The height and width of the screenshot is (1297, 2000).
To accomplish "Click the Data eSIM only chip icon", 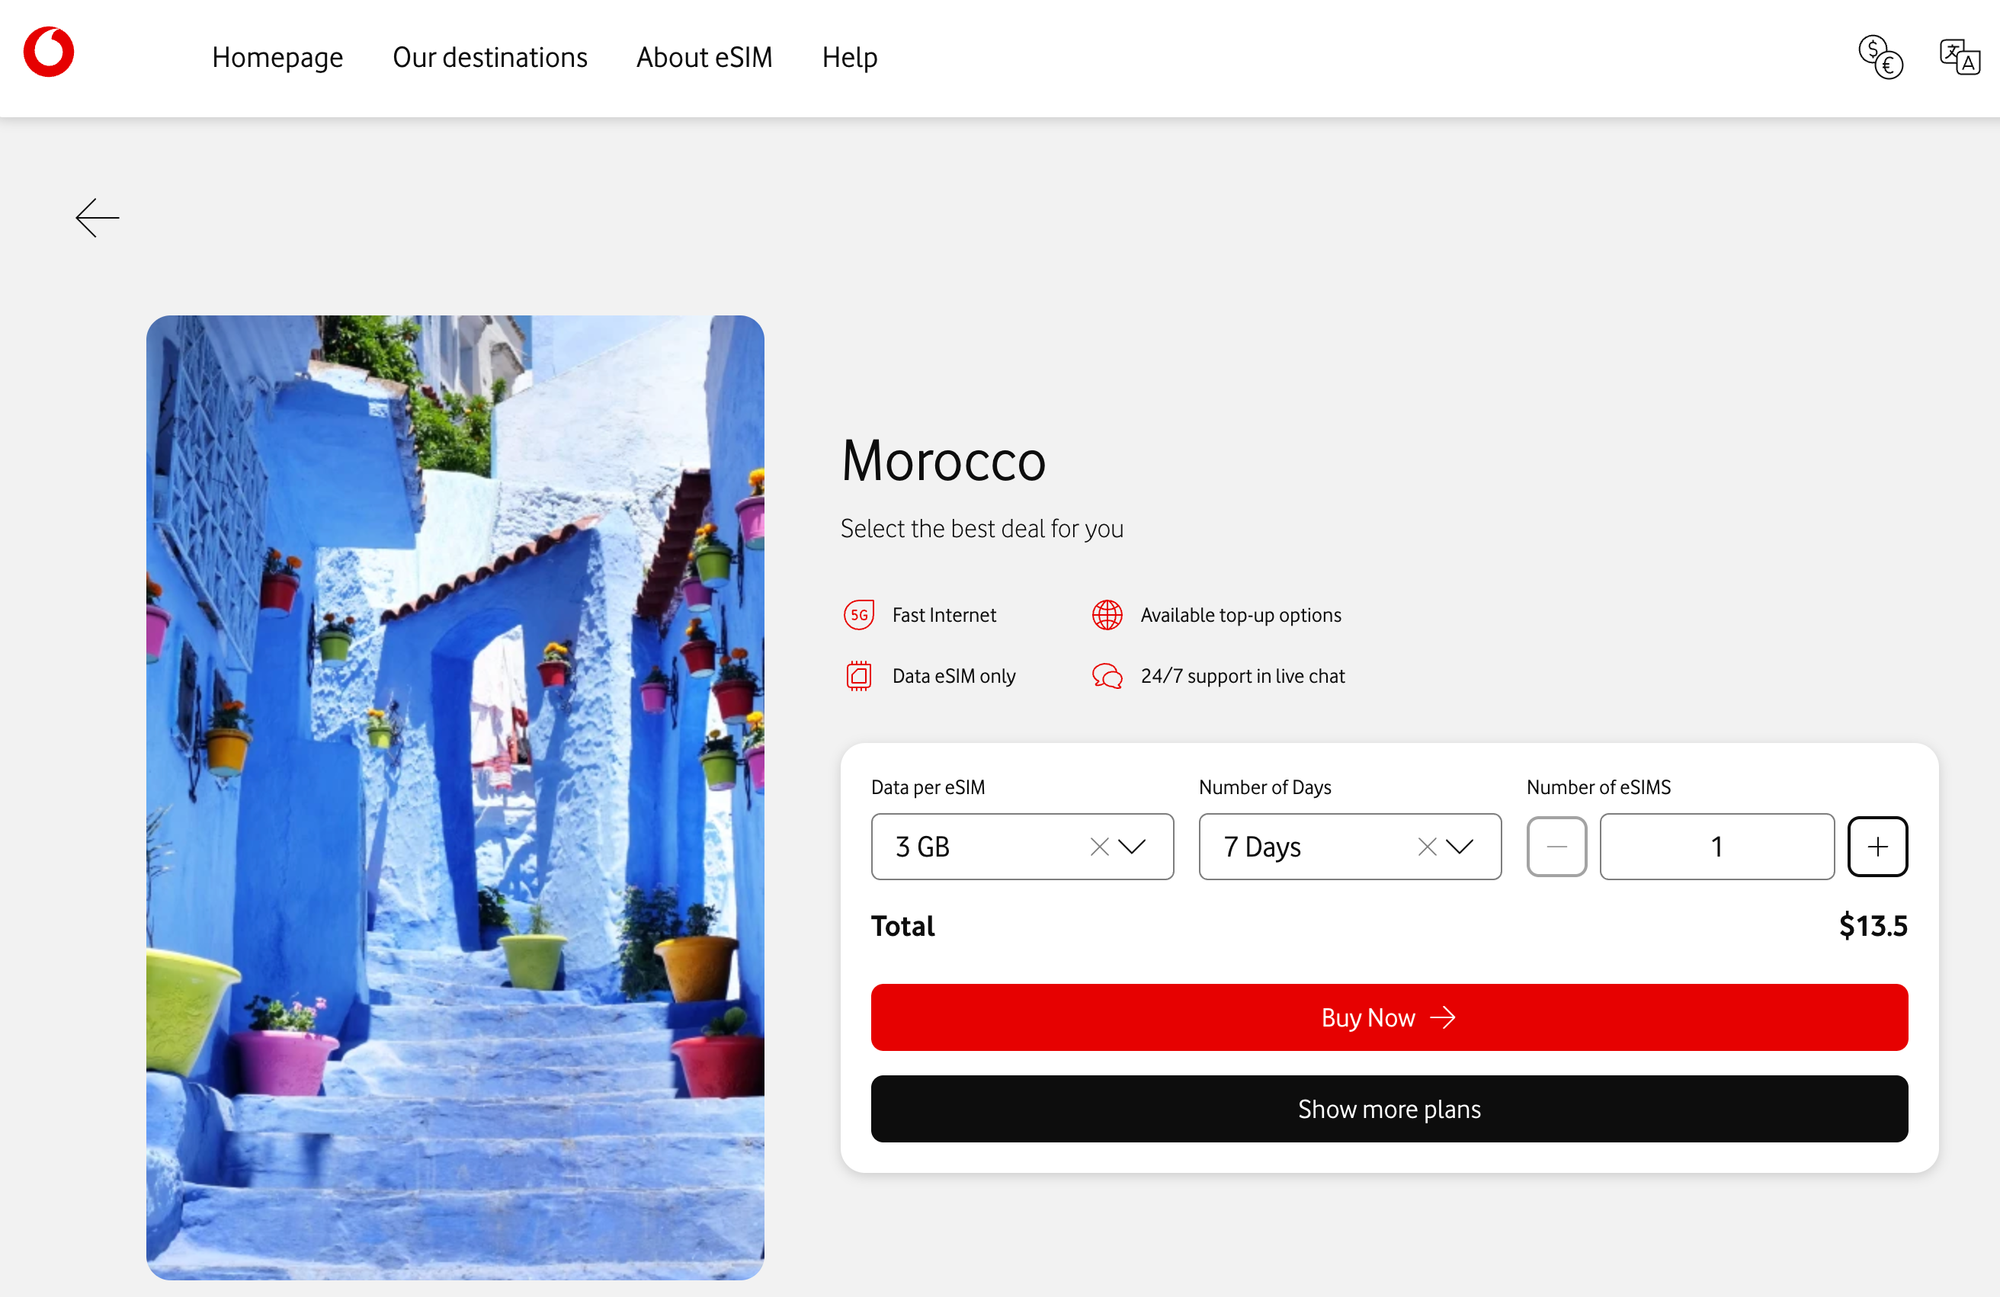I will (859, 676).
